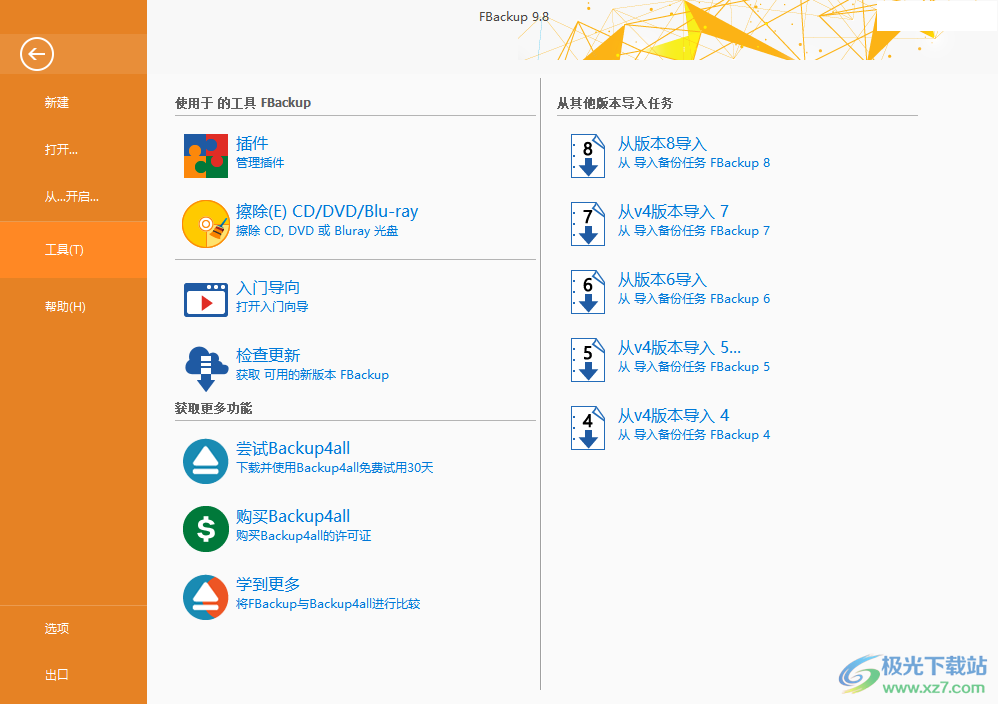The image size is (998, 704).
Task: Click the 管理插件 description text
Action: [x=260, y=163]
